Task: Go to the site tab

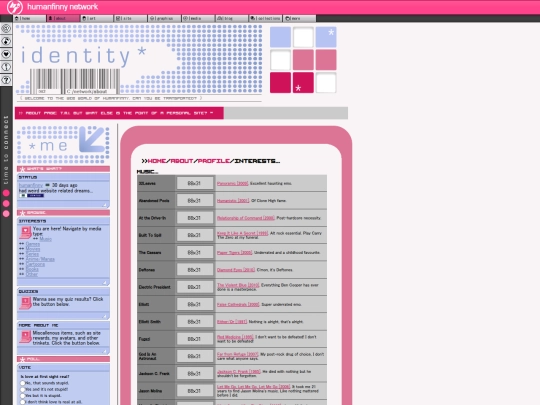Action: click(131, 18)
